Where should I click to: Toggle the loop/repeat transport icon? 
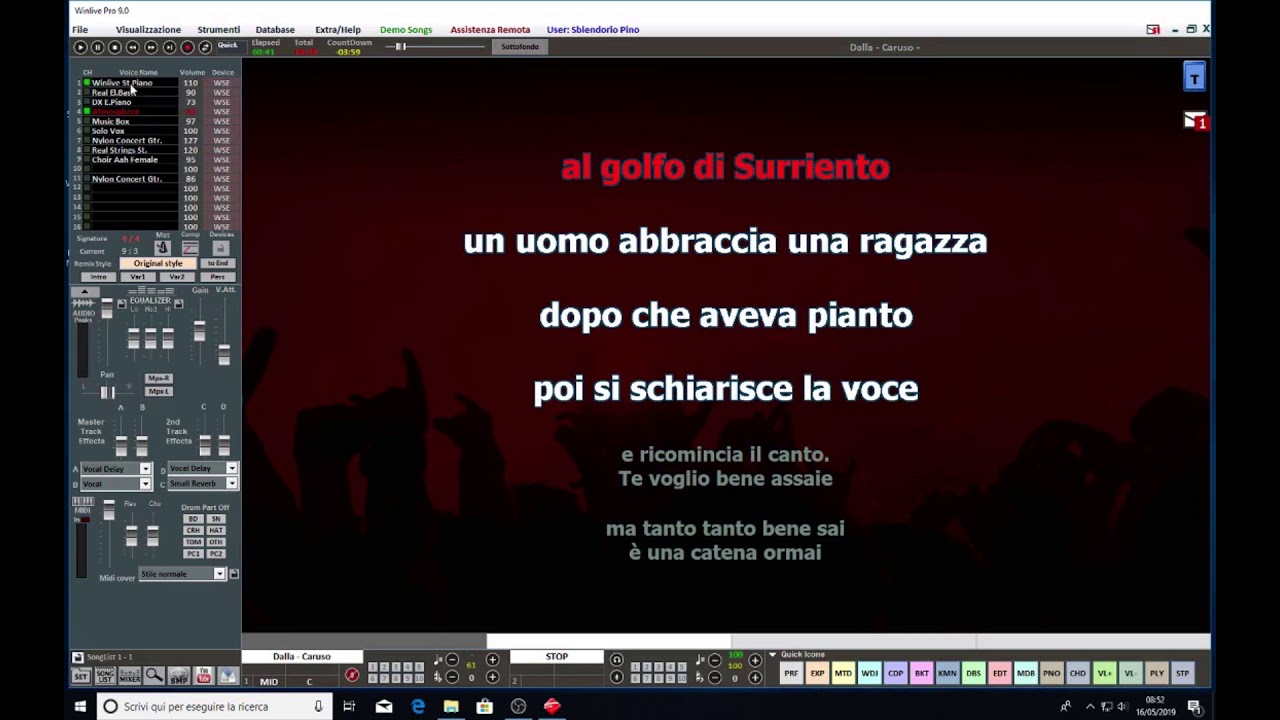point(205,47)
